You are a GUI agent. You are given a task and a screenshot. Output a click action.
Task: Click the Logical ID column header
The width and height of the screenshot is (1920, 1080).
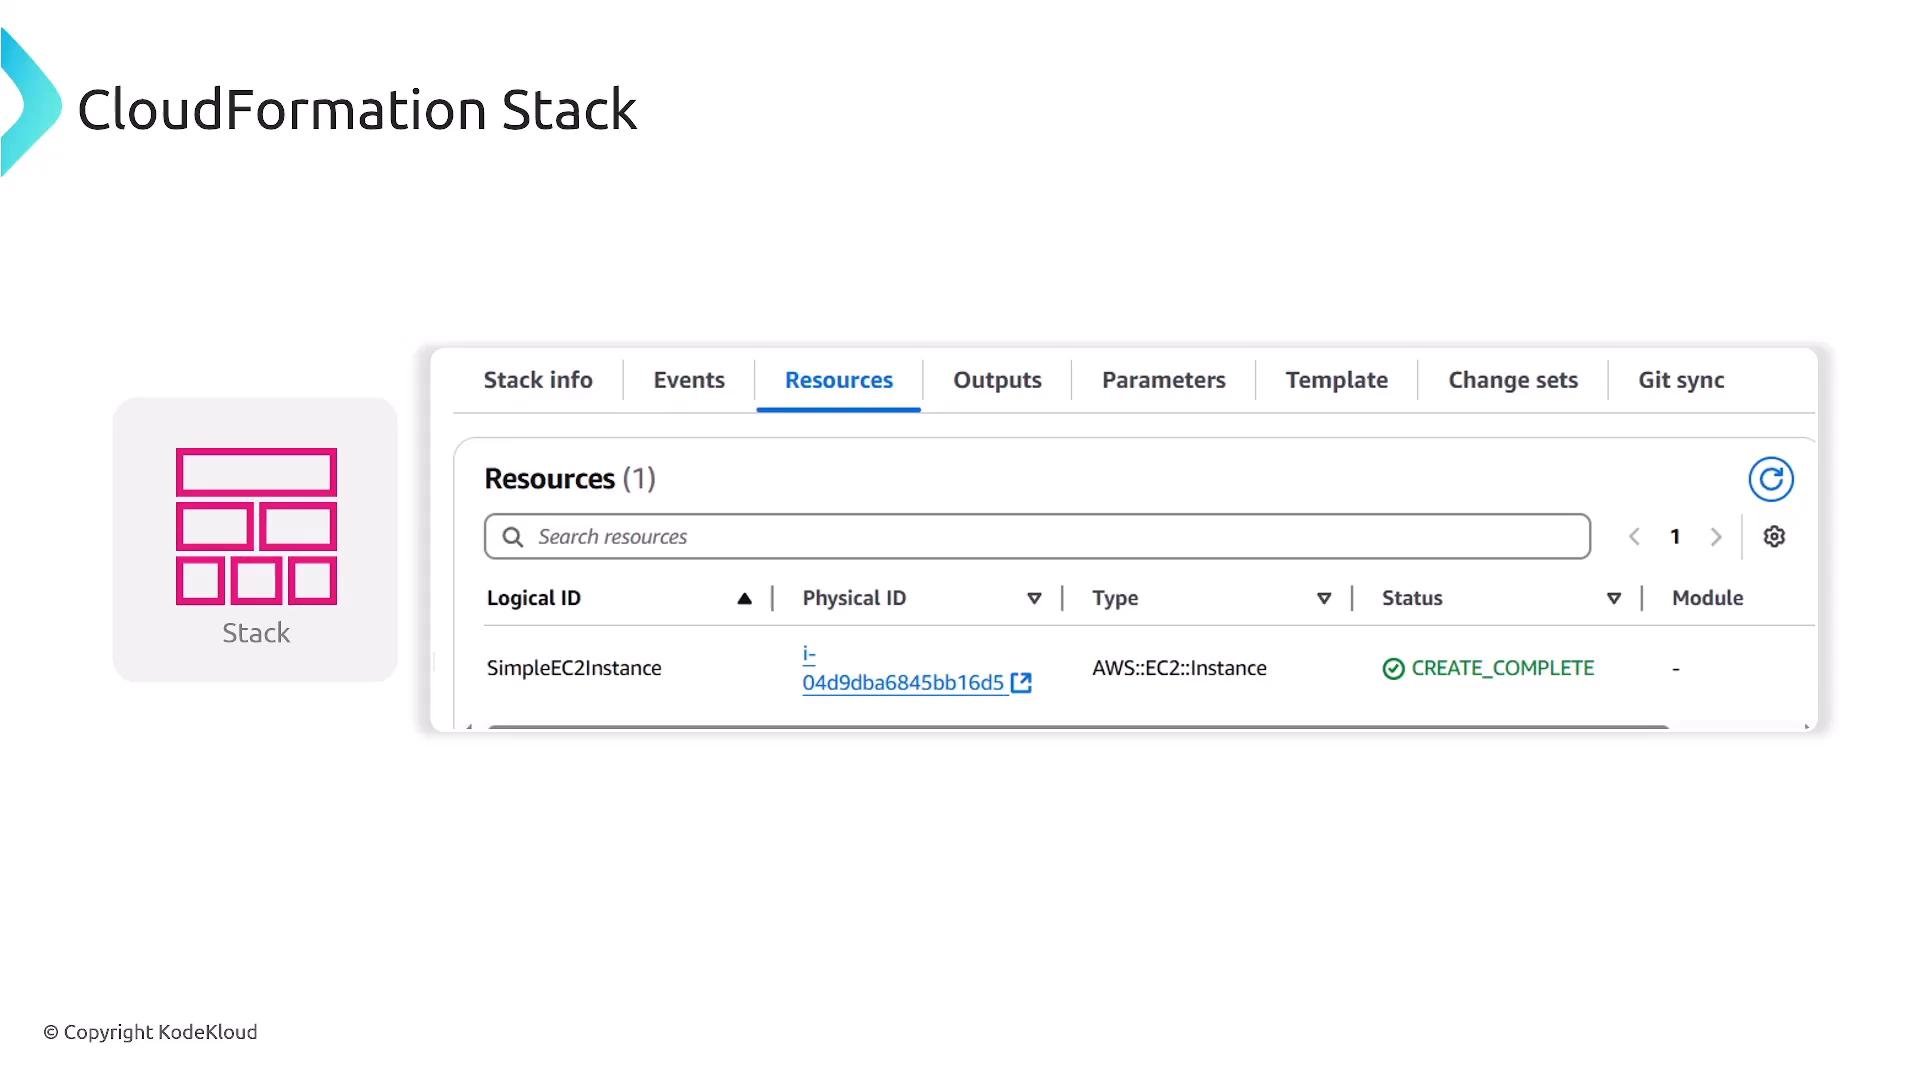point(533,598)
